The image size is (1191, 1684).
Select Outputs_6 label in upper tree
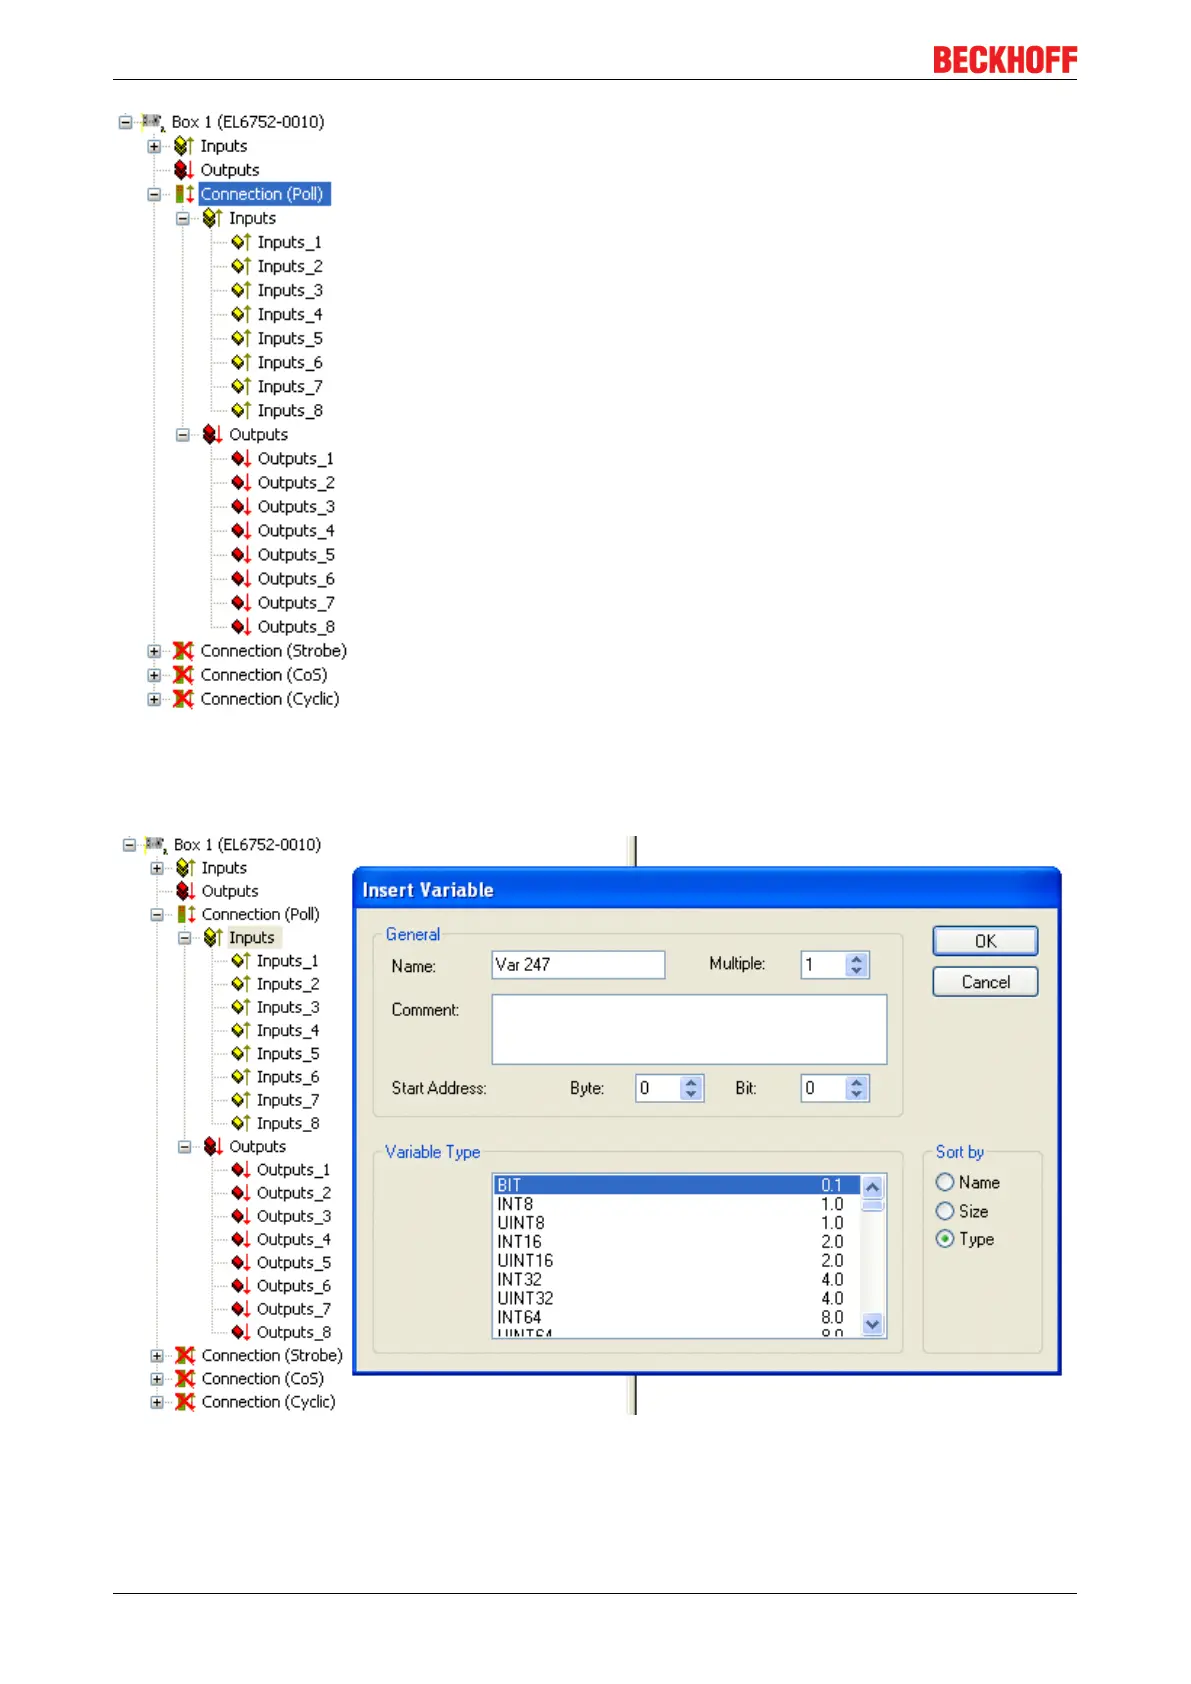pos(296,579)
